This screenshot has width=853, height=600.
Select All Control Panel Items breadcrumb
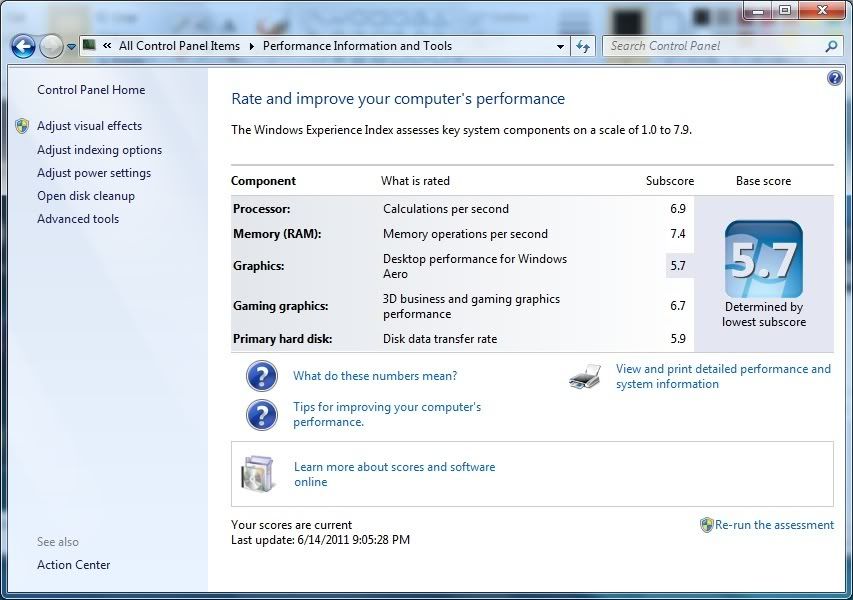[x=179, y=46]
